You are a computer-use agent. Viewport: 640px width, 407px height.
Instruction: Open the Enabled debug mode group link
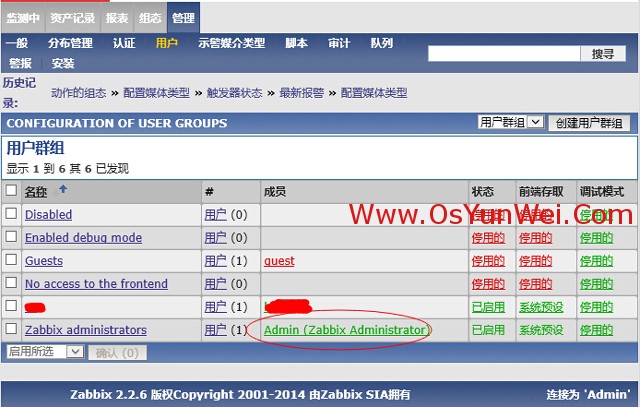[x=83, y=238]
